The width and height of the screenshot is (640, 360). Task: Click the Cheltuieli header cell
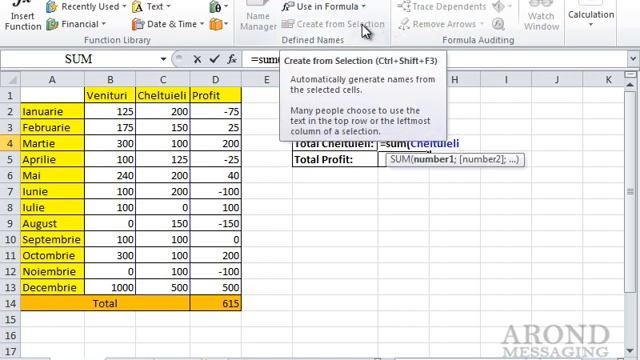(x=163, y=96)
